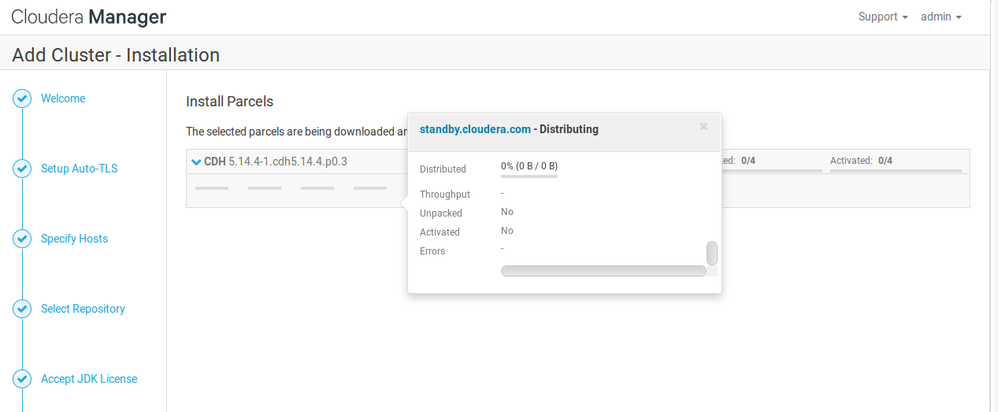Click the vertical scrollbar in the popup
This screenshot has height=412, width=998.
pos(712,254)
